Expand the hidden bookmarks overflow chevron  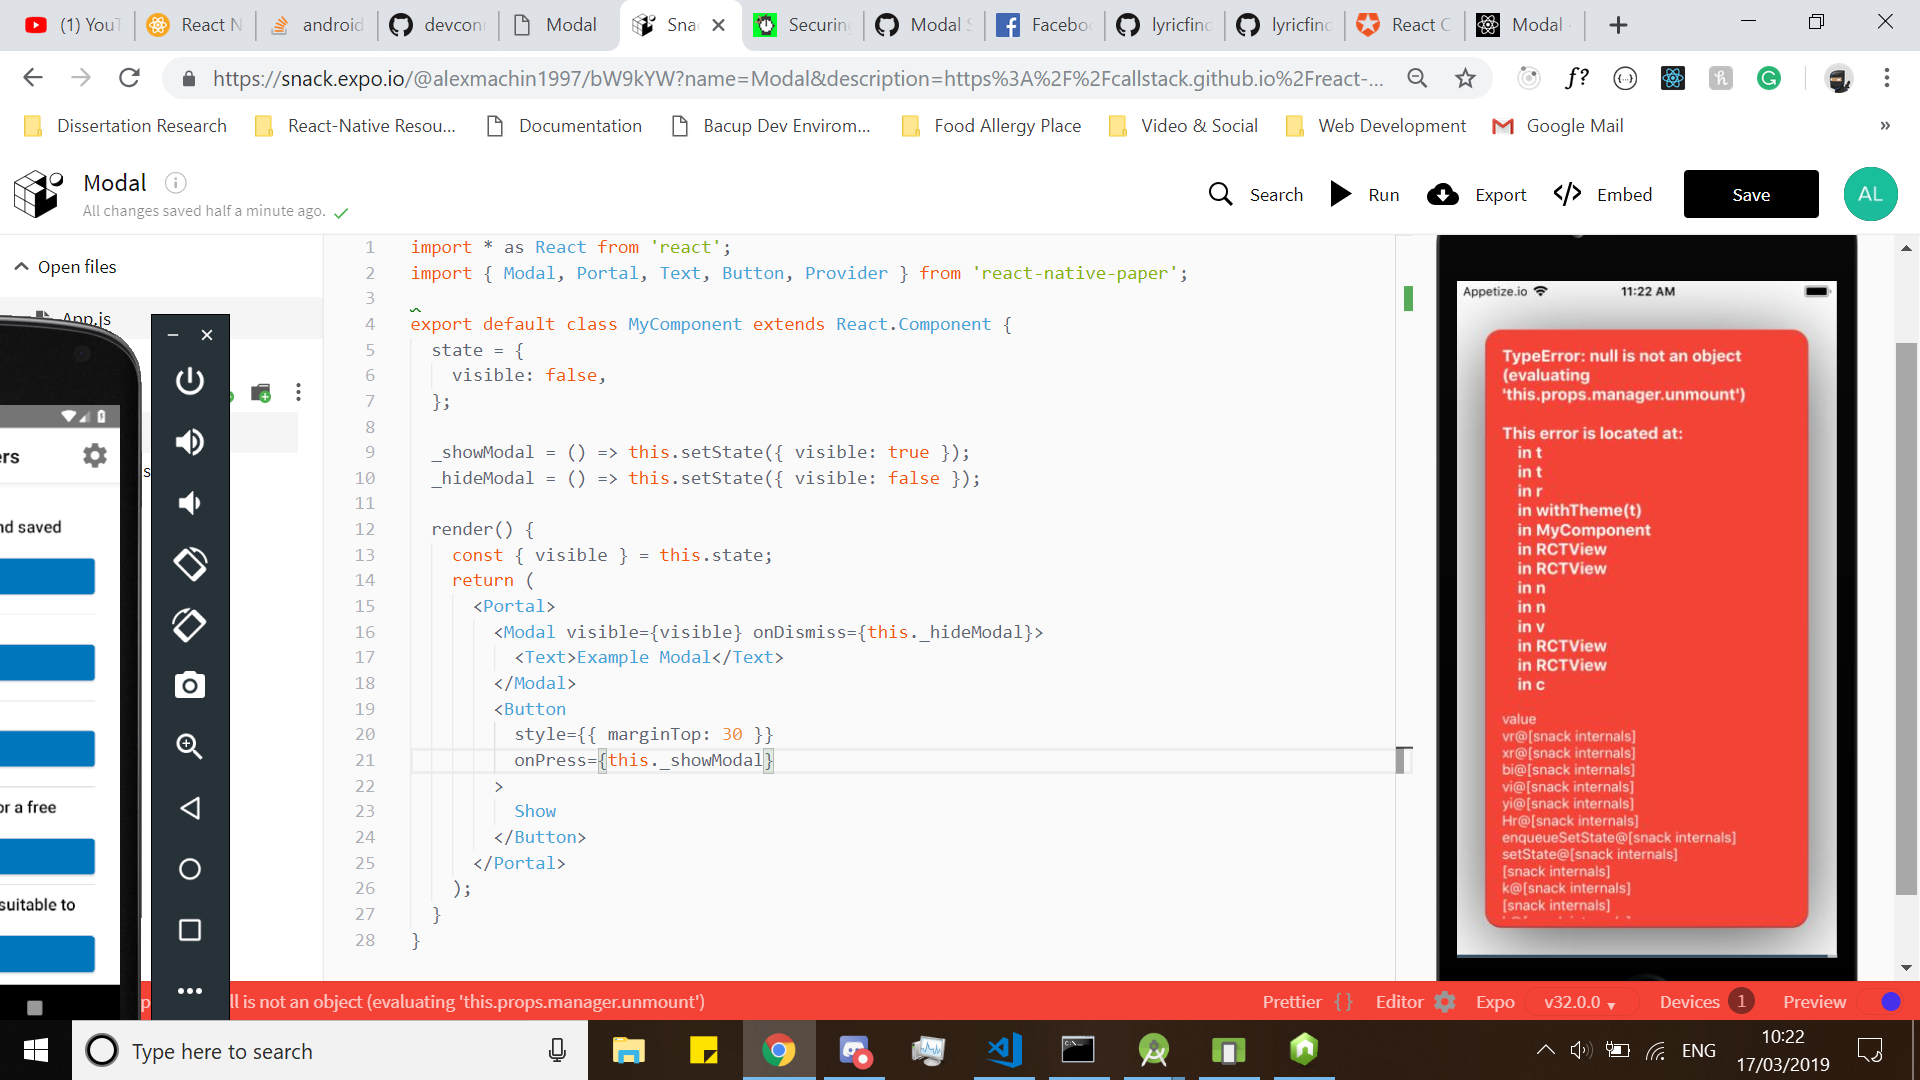pos(1884,125)
